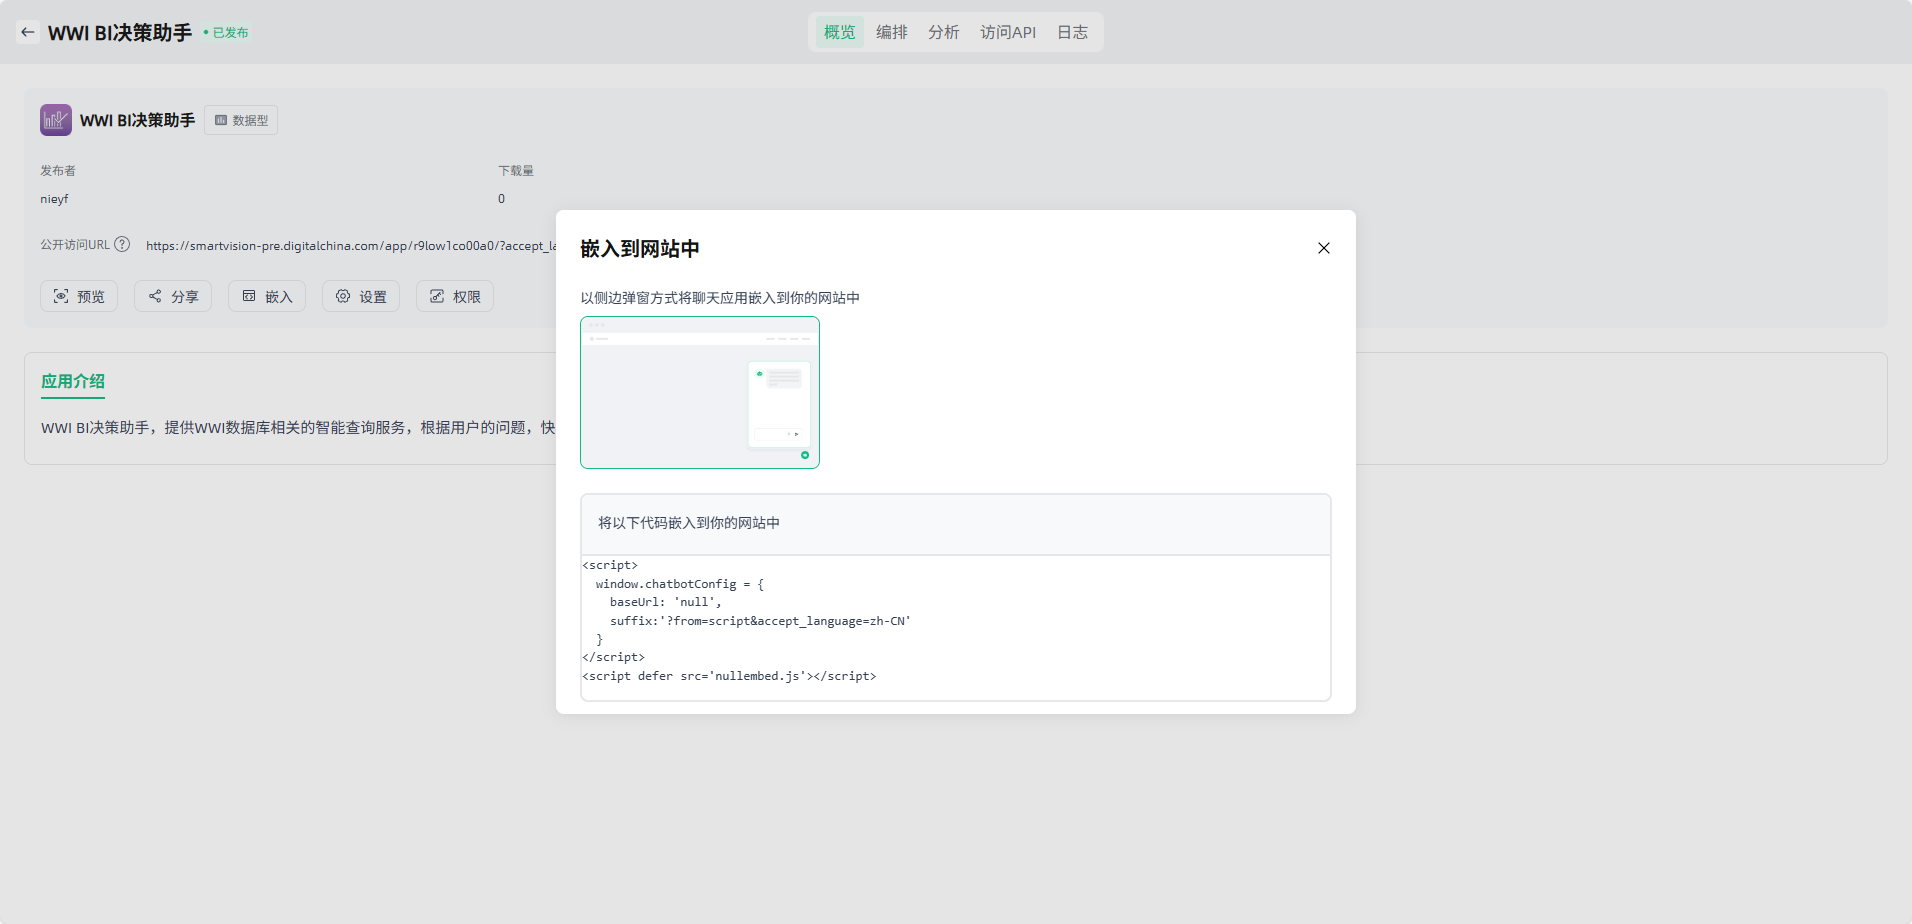Click the 已发布 status indicator
The width and height of the screenshot is (1912, 924).
tap(227, 33)
